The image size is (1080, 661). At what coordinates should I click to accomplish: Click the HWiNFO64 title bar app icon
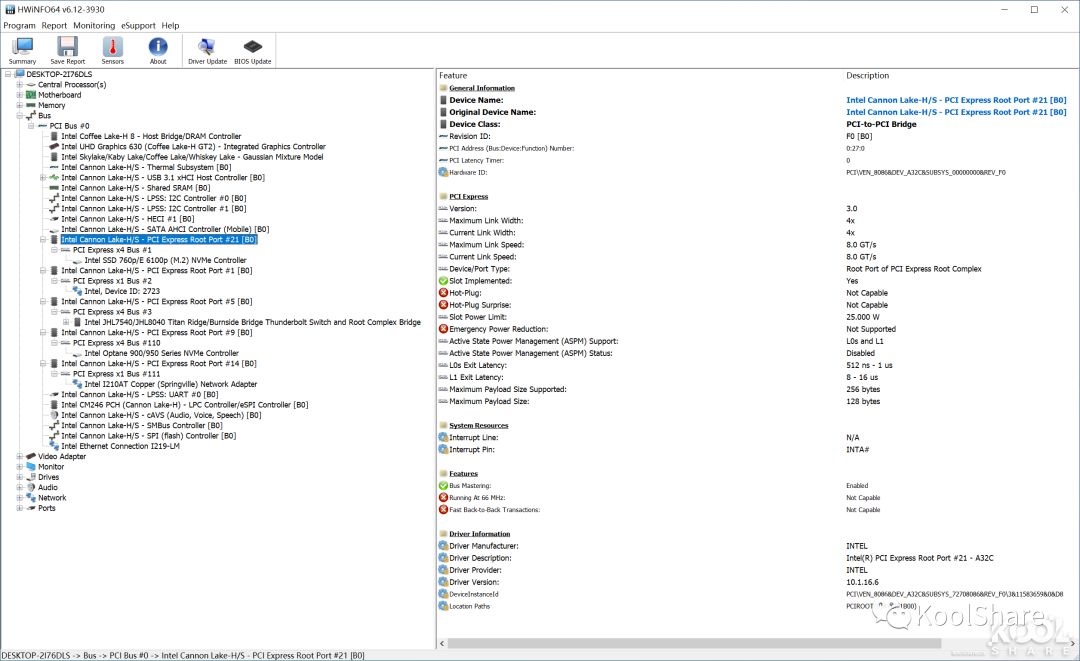point(10,10)
